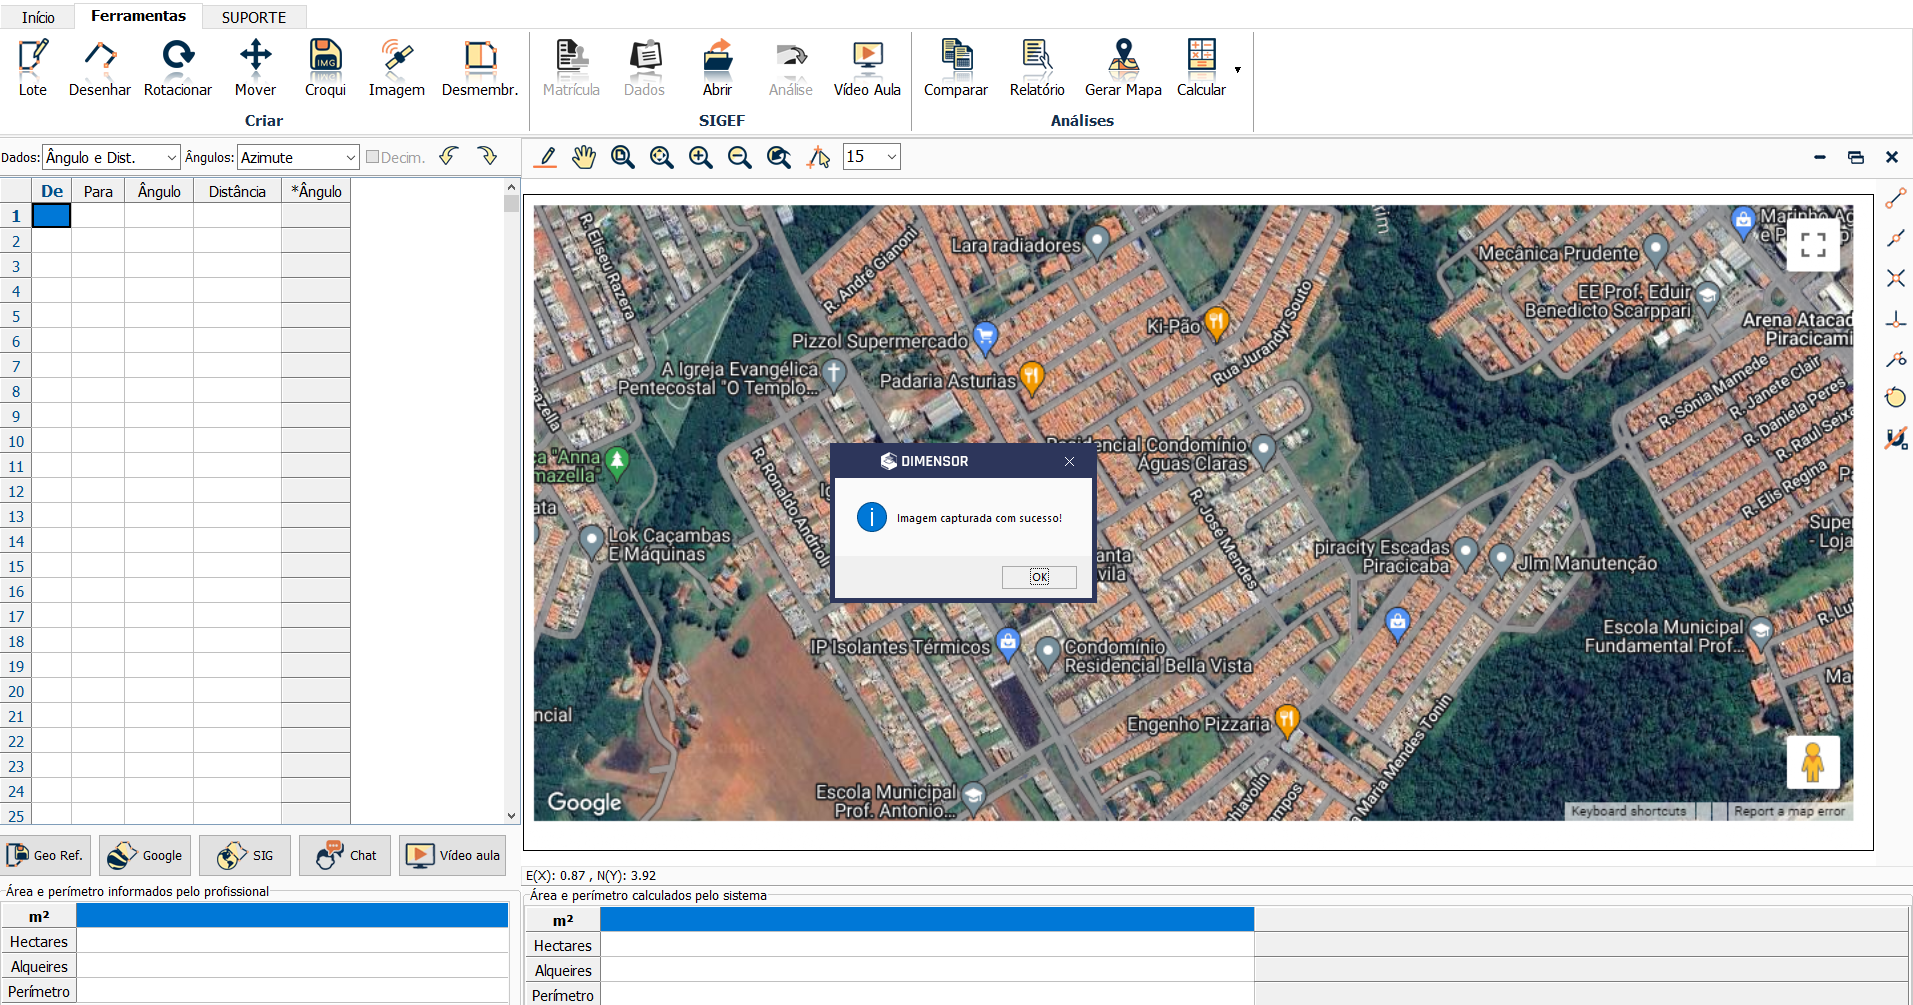The height and width of the screenshot is (1005, 1913).
Task: Select the Rotacionar tool
Action: (x=178, y=67)
